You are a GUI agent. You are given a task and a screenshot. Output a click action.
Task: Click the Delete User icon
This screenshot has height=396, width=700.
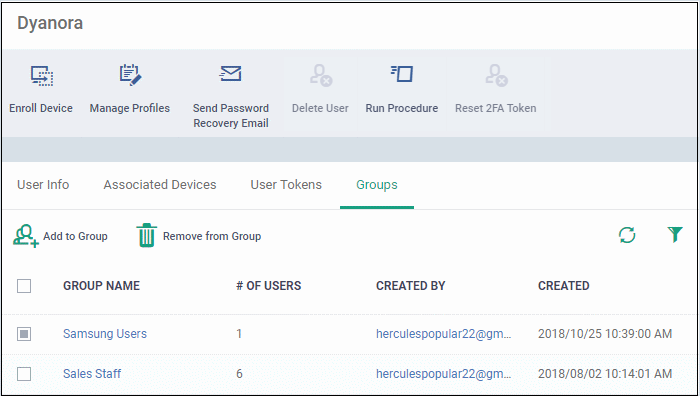(321, 75)
